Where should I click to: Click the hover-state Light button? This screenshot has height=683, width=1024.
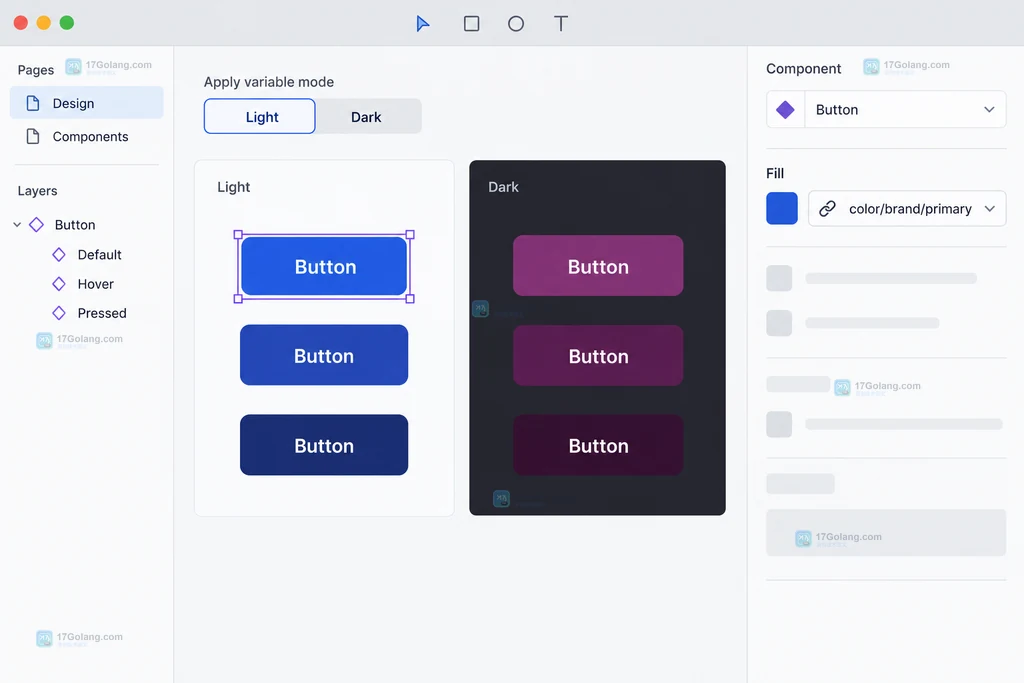click(x=324, y=355)
